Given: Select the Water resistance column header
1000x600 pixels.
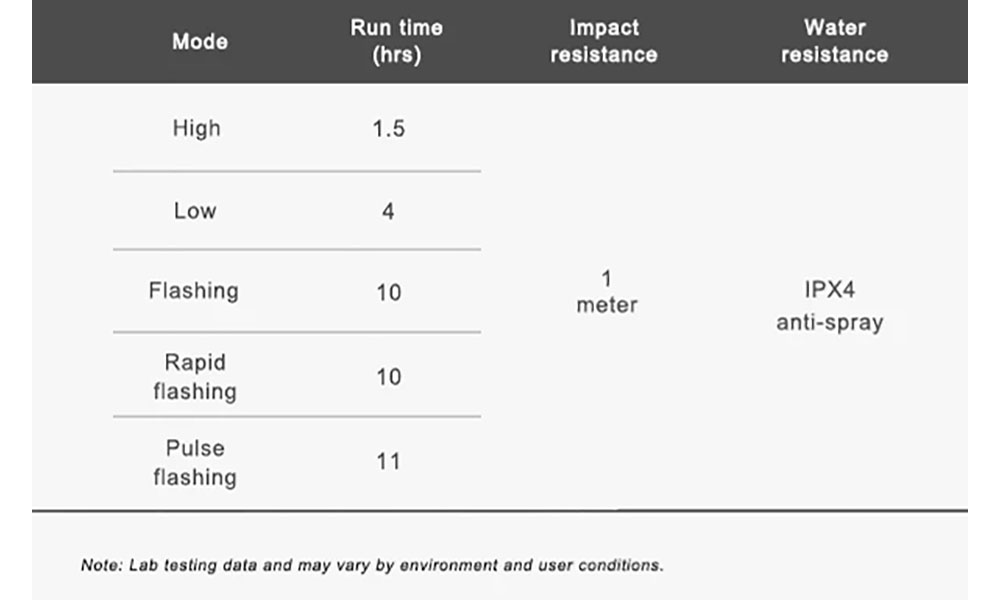Looking at the screenshot, I should tap(834, 42).
